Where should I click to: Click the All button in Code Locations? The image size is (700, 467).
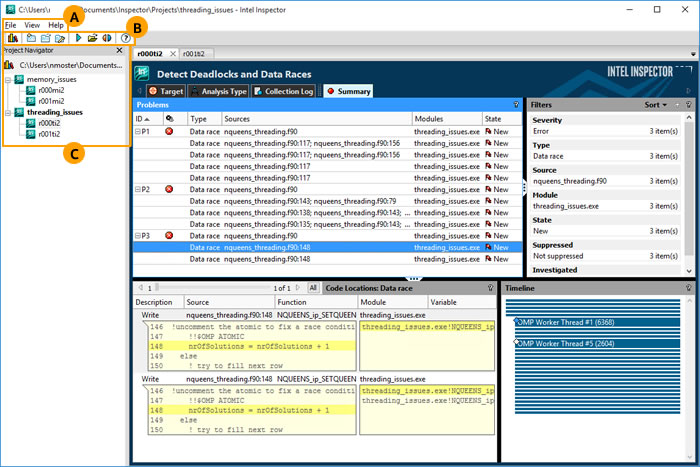click(313, 287)
